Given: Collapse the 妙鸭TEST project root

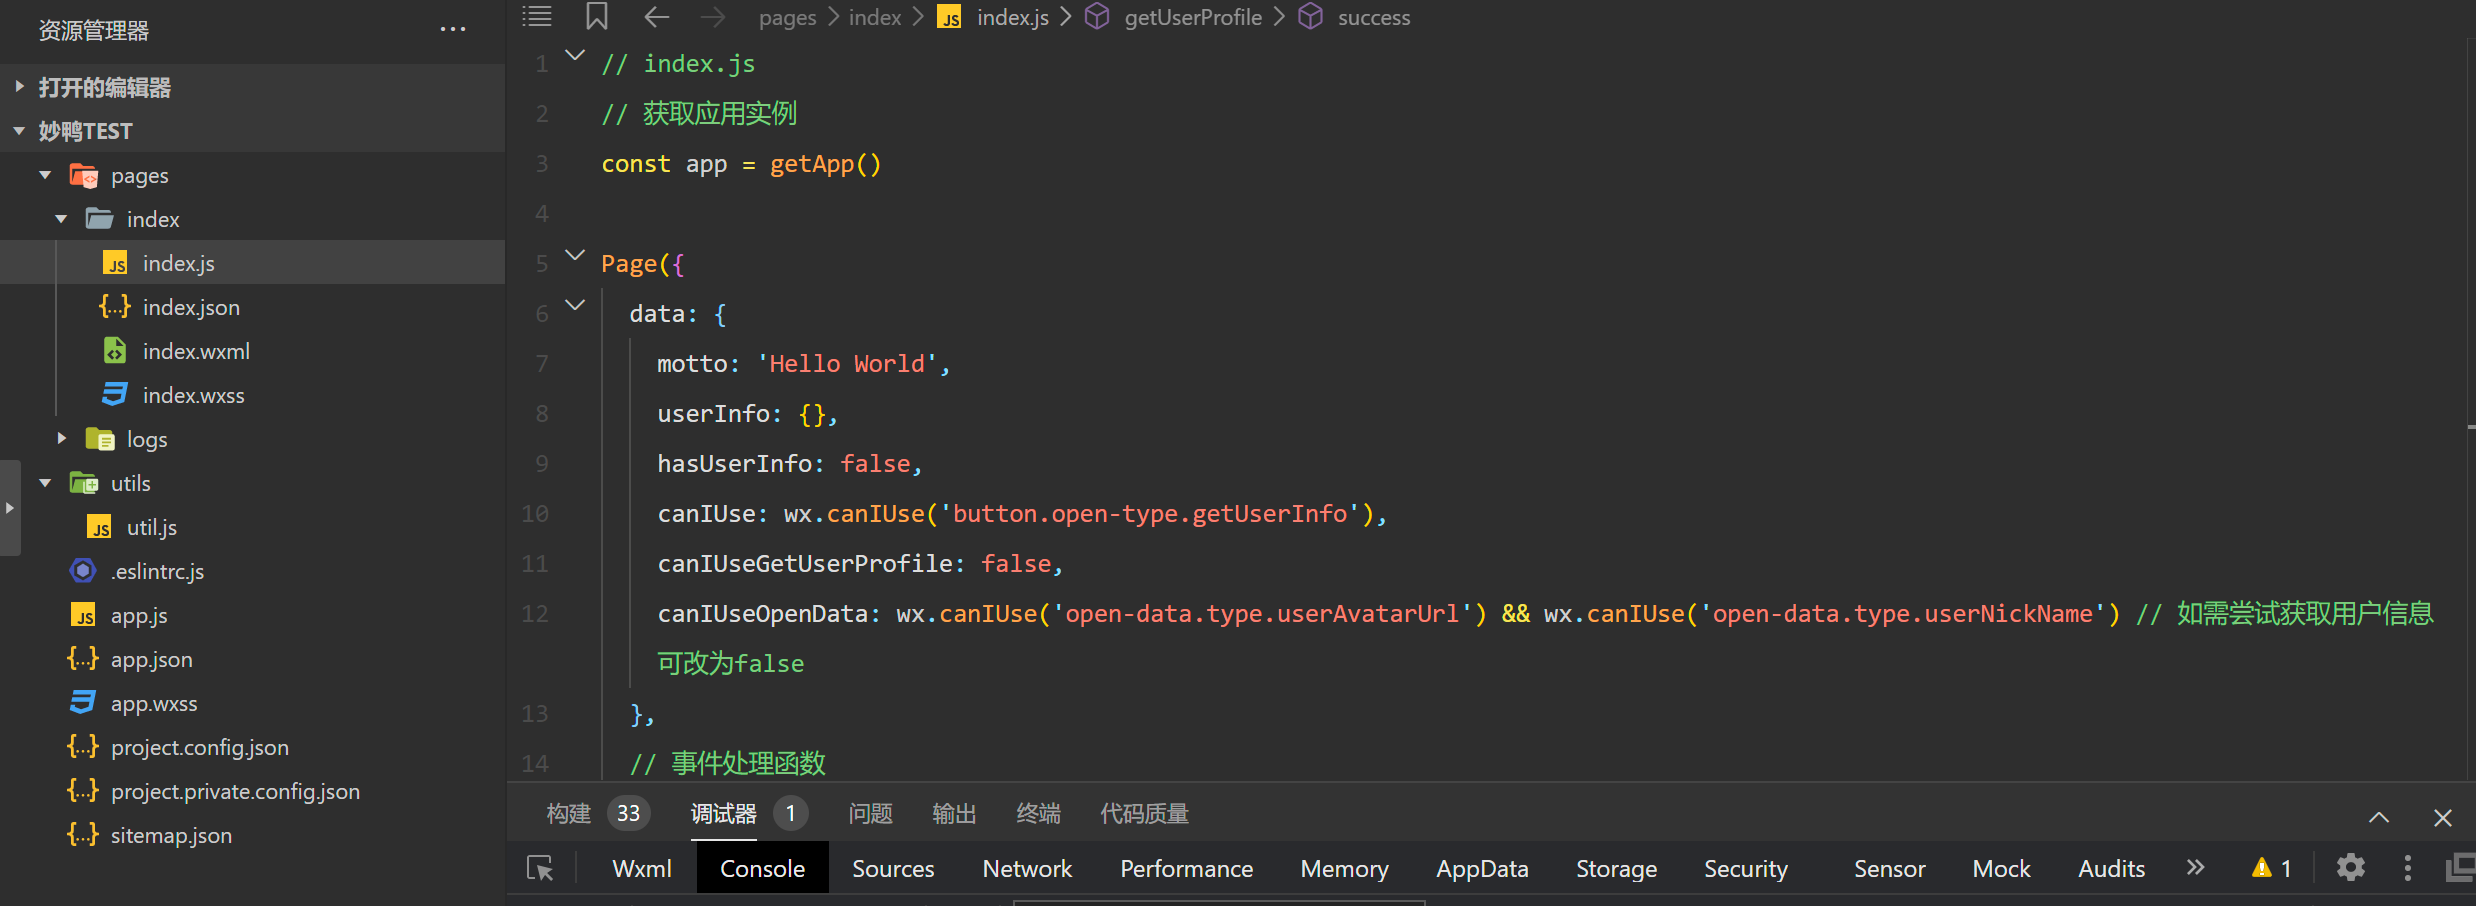Looking at the screenshot, I should 19,131.
